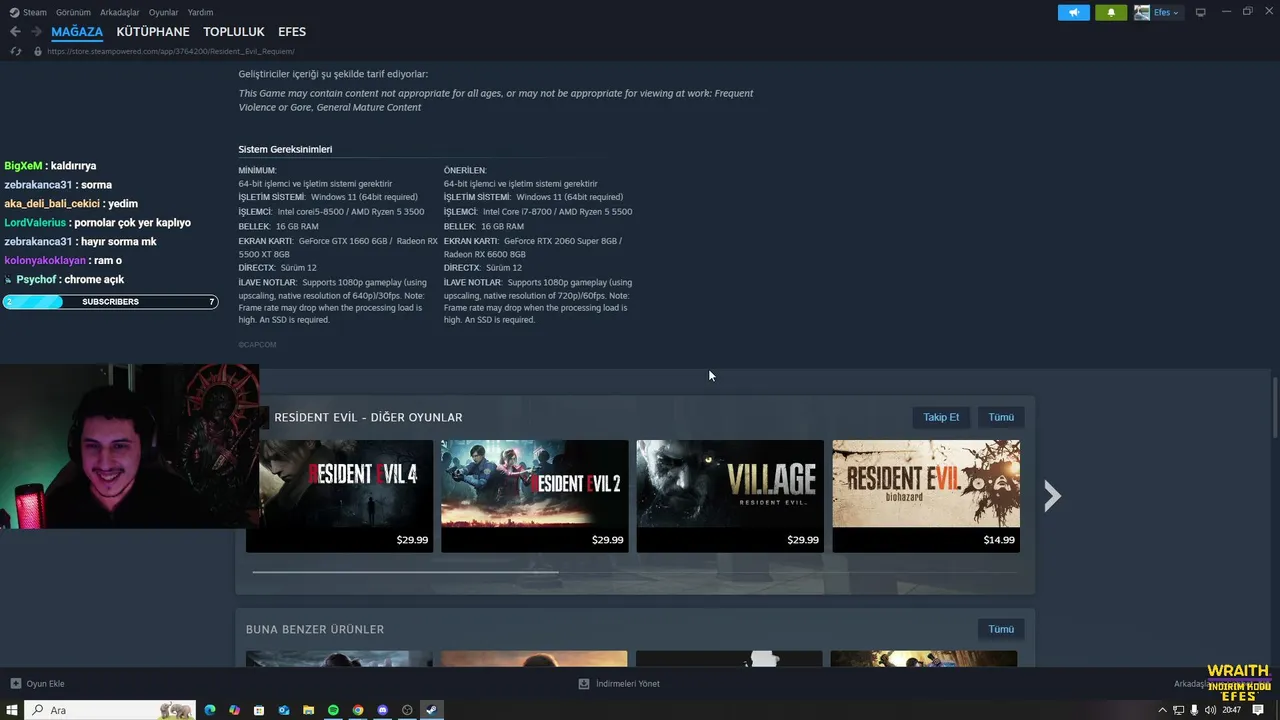Open the green notifications bell
Viewport: 1280px width, 720px height.
pyautogui.click(x=1111, y=12)
